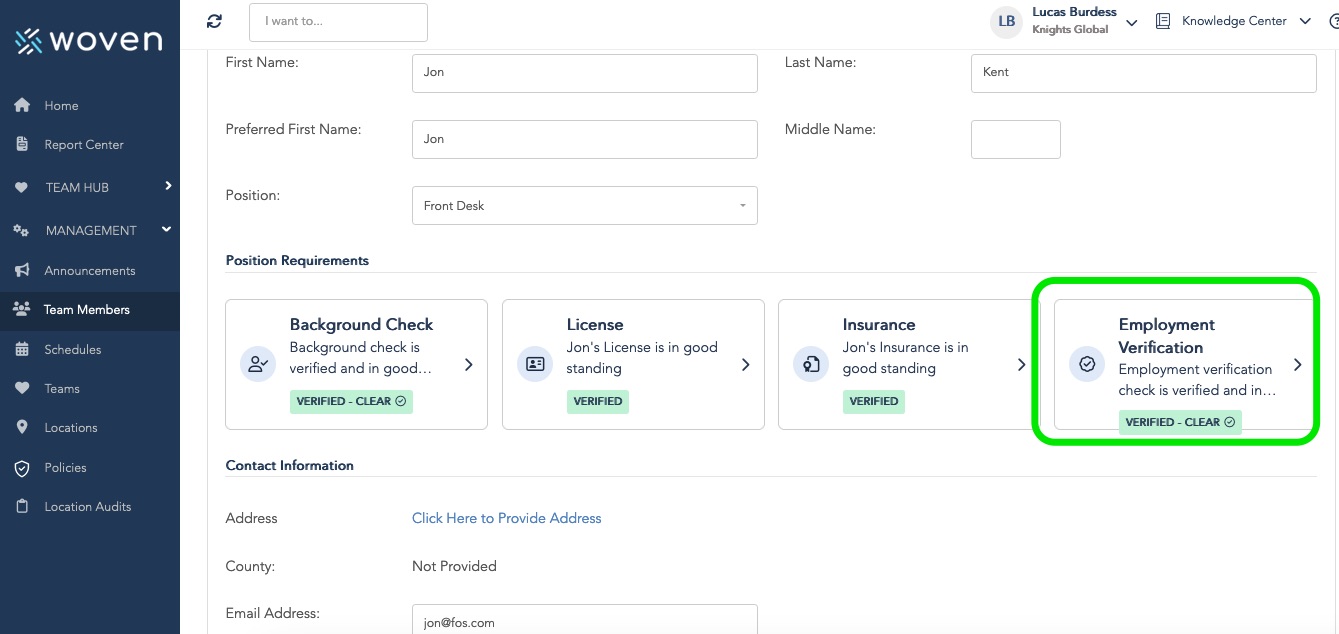The image size is (1339, 634).
Task: Click the Preferred First Name field
Action: (x=585, y=139)
